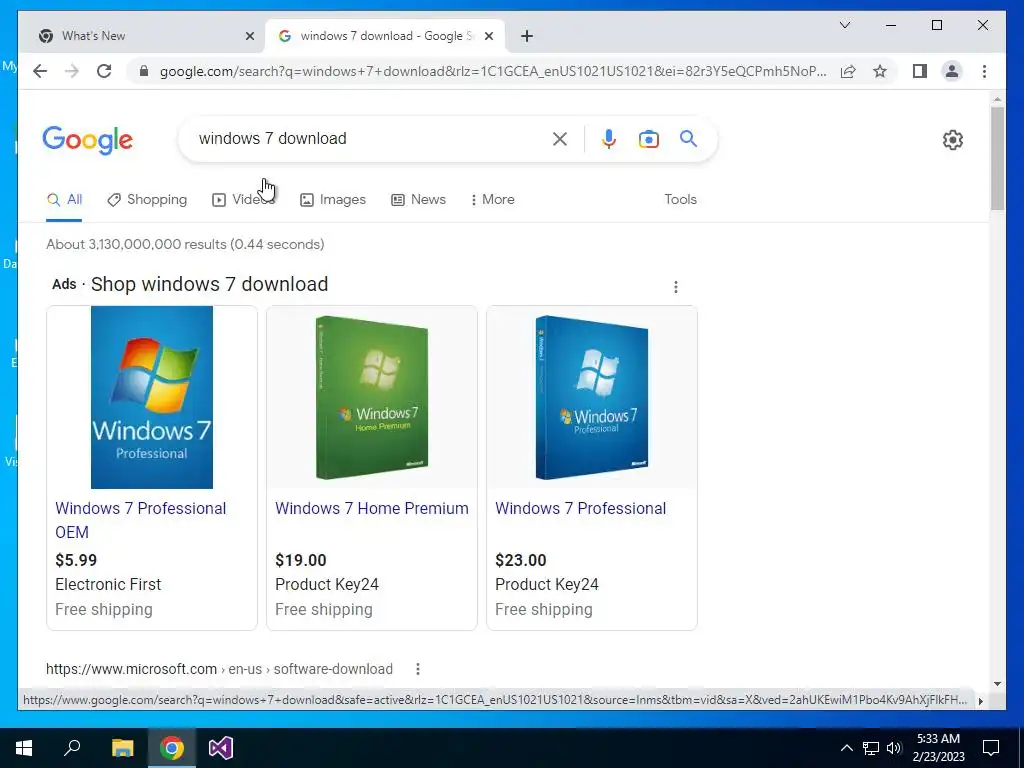1024x768 pixels.
Task: Open the Windows 7 Home Premium link
Action: (x=372, y=508)
